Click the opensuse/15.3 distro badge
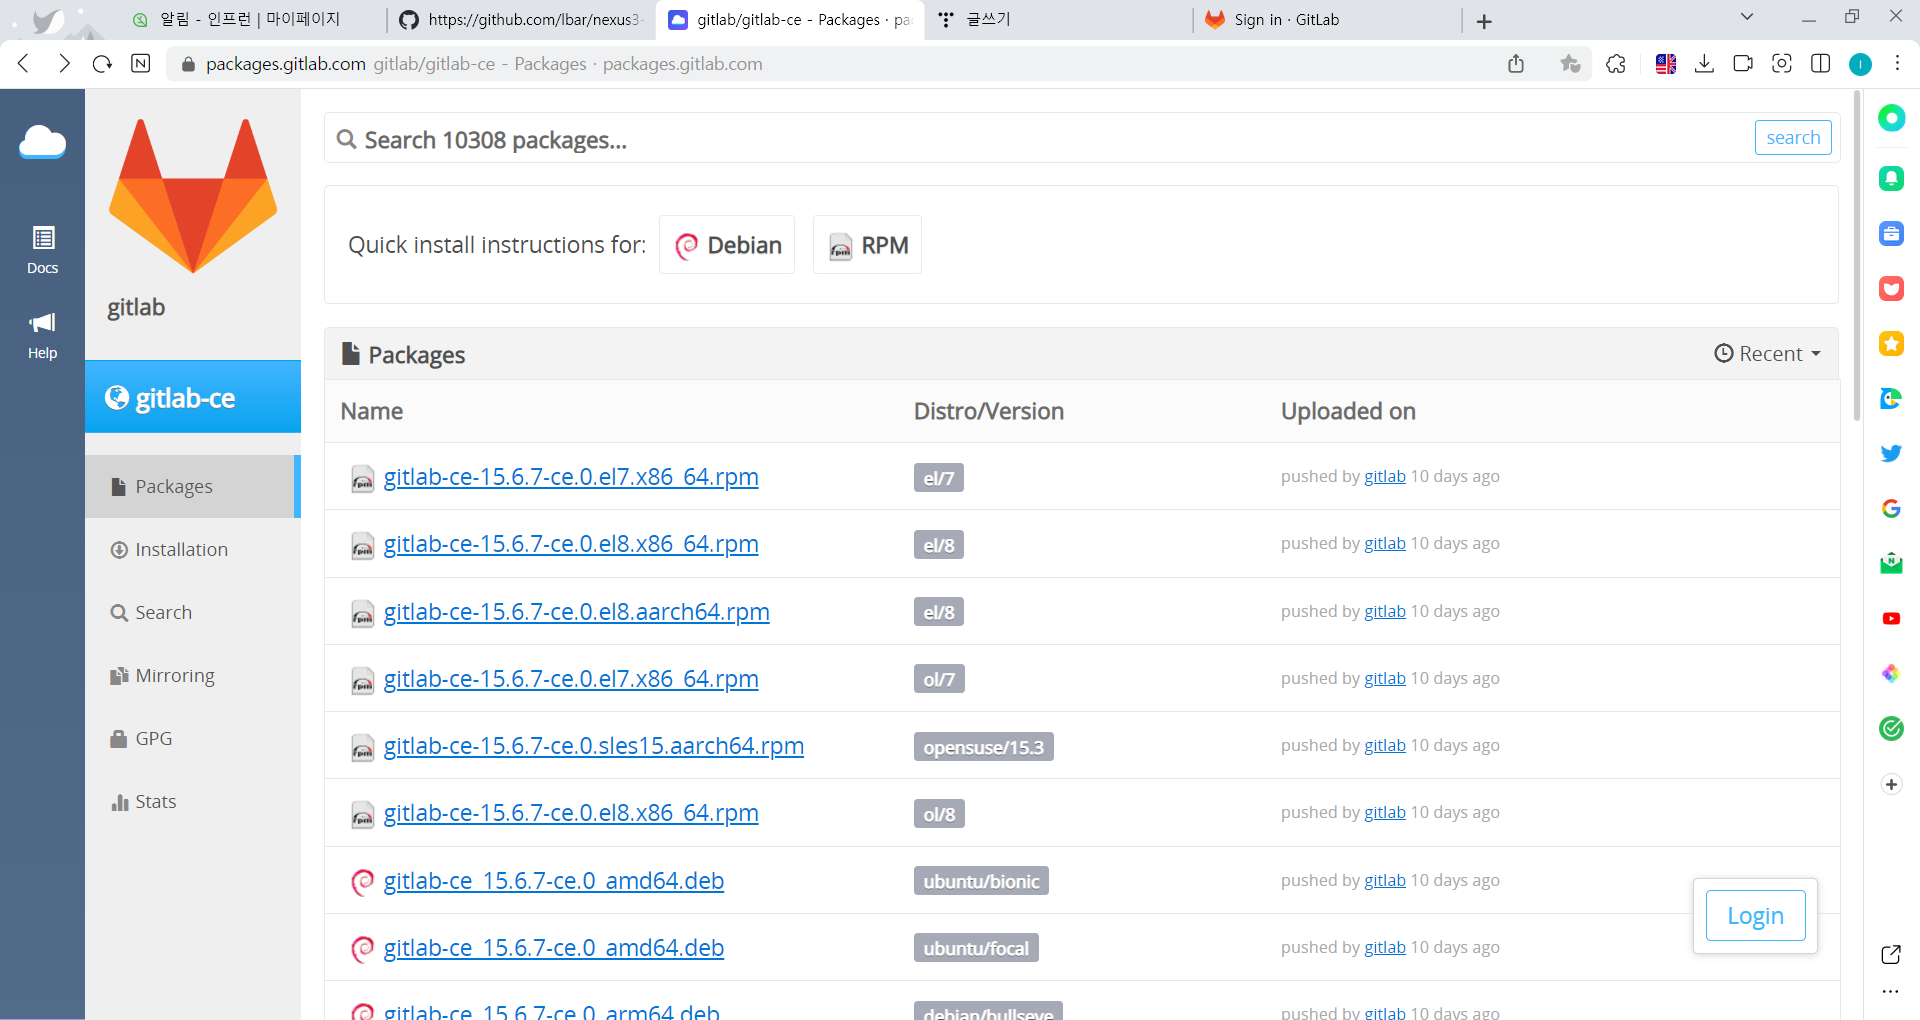 (983, 747)
